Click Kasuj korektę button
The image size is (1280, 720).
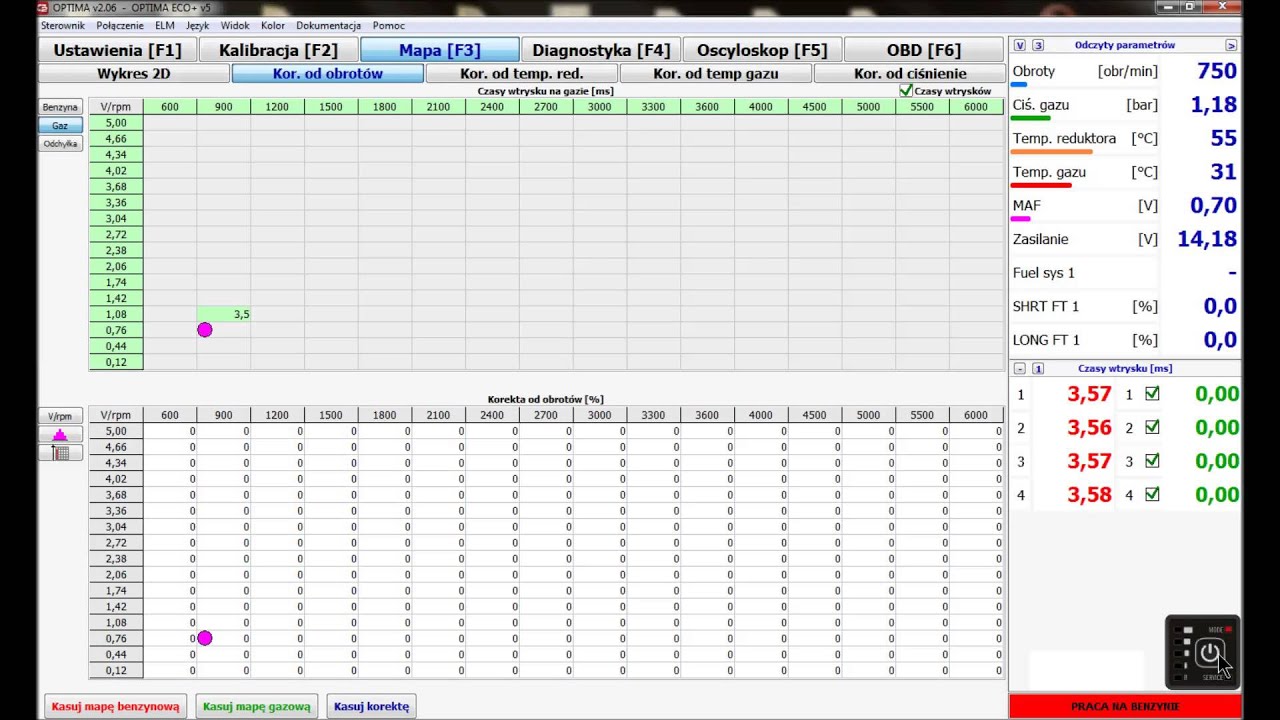(372, 706)
